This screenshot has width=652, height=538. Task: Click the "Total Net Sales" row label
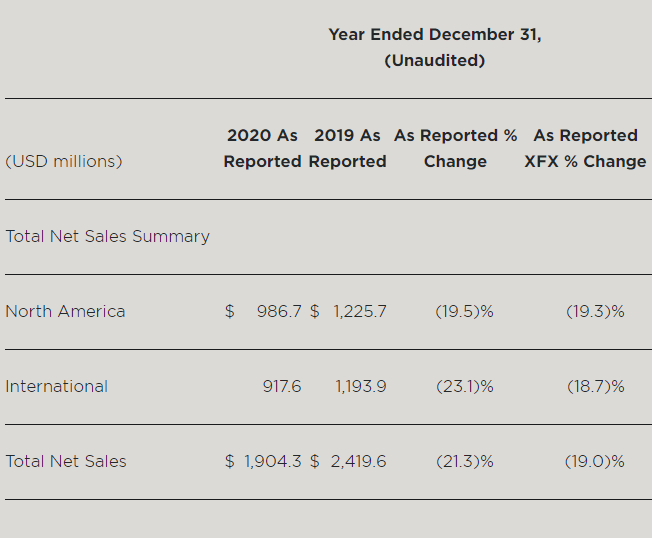(66, 461)
